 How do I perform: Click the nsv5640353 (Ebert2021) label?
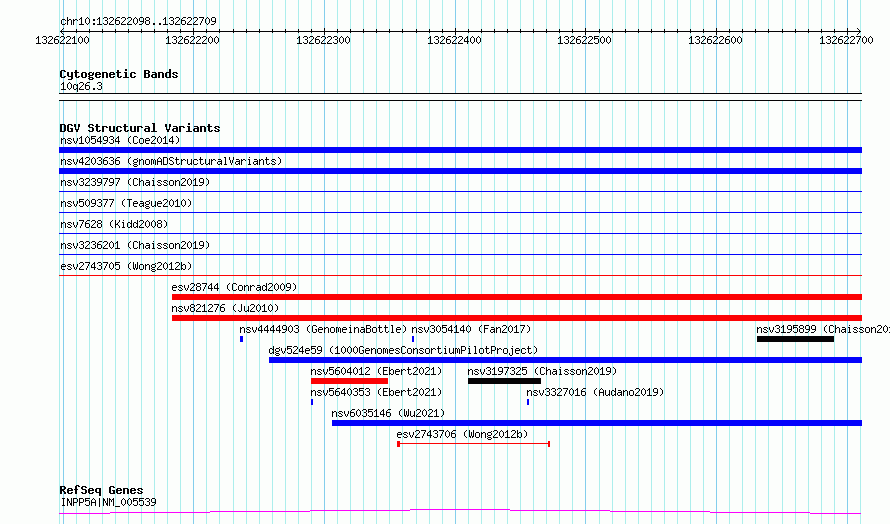coord(376,392)
